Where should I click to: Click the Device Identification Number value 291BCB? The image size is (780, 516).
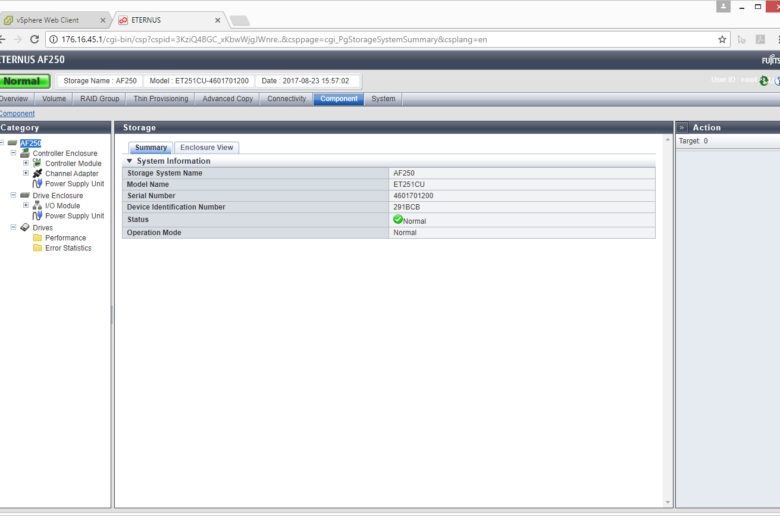click(406, 207)
